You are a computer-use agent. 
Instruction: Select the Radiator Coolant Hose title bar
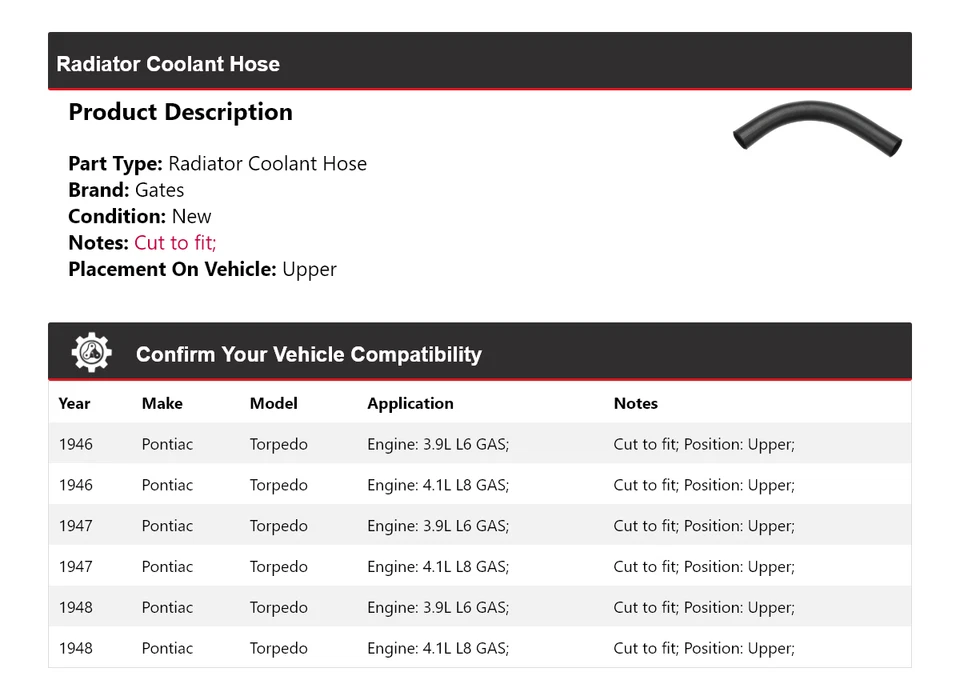168,64
